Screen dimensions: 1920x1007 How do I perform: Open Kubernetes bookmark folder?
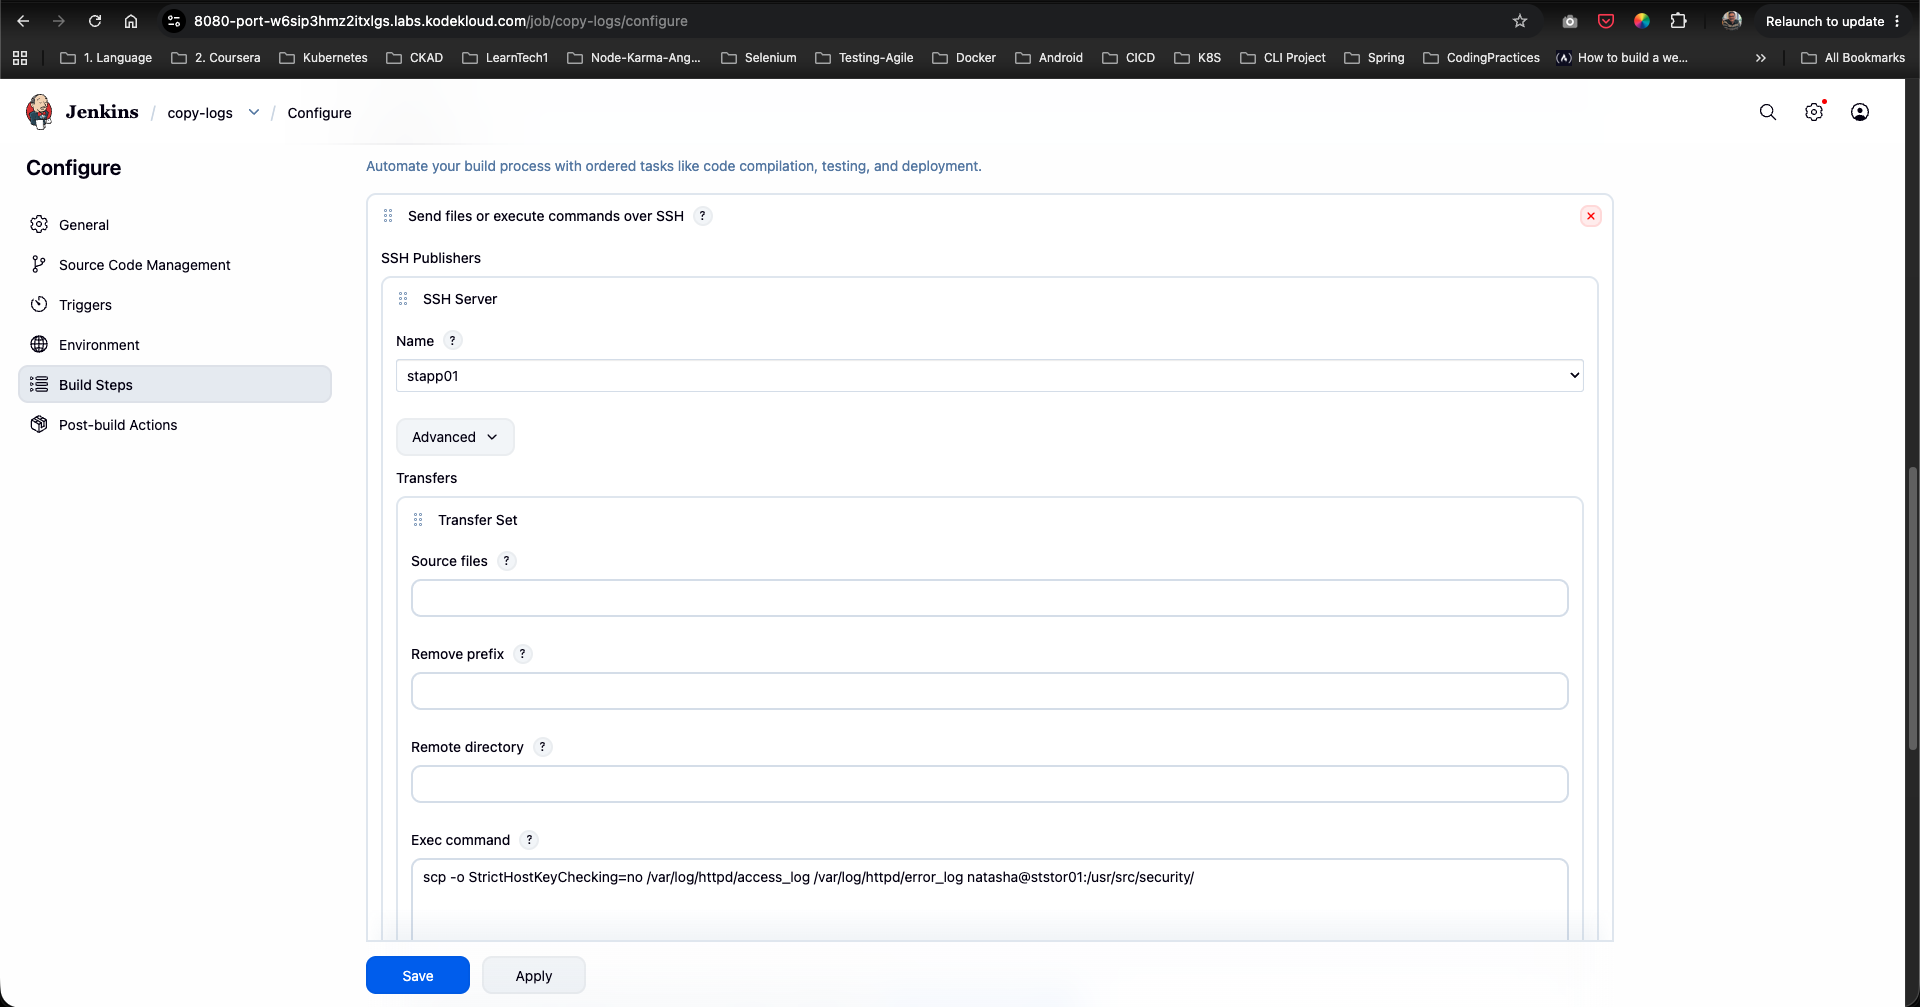pos(323,58)
